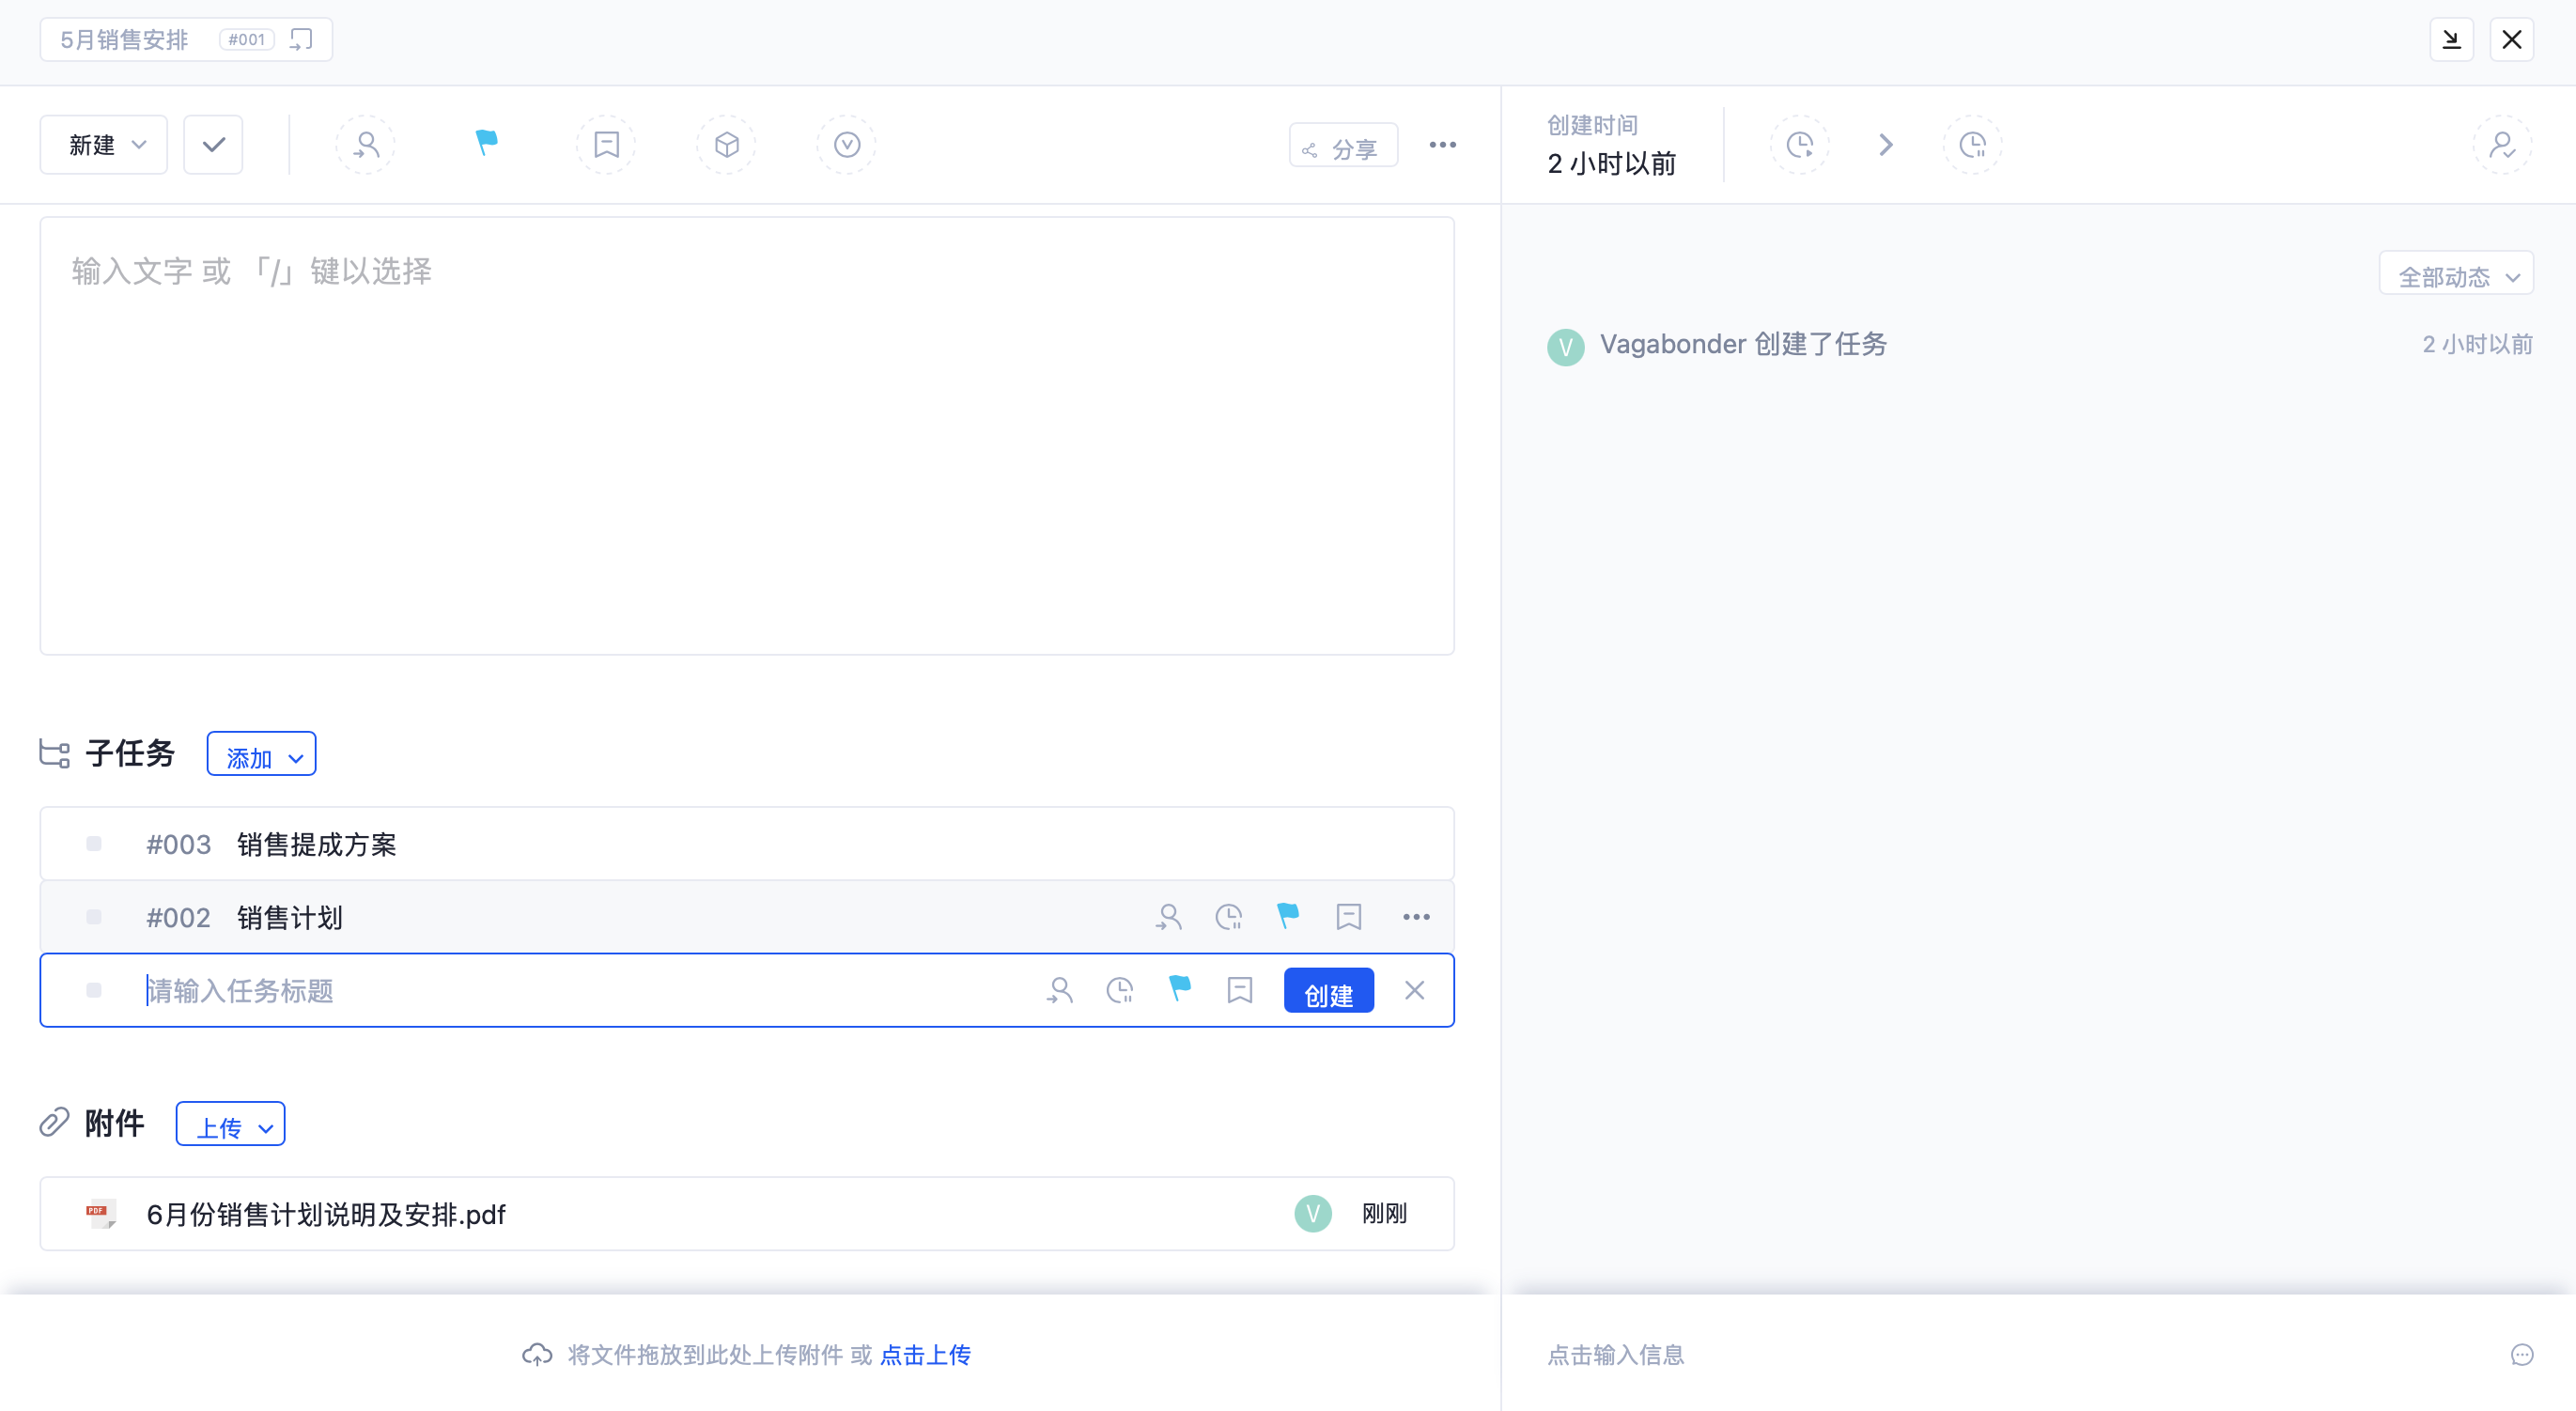Click the 点击上传 link

925,1354
